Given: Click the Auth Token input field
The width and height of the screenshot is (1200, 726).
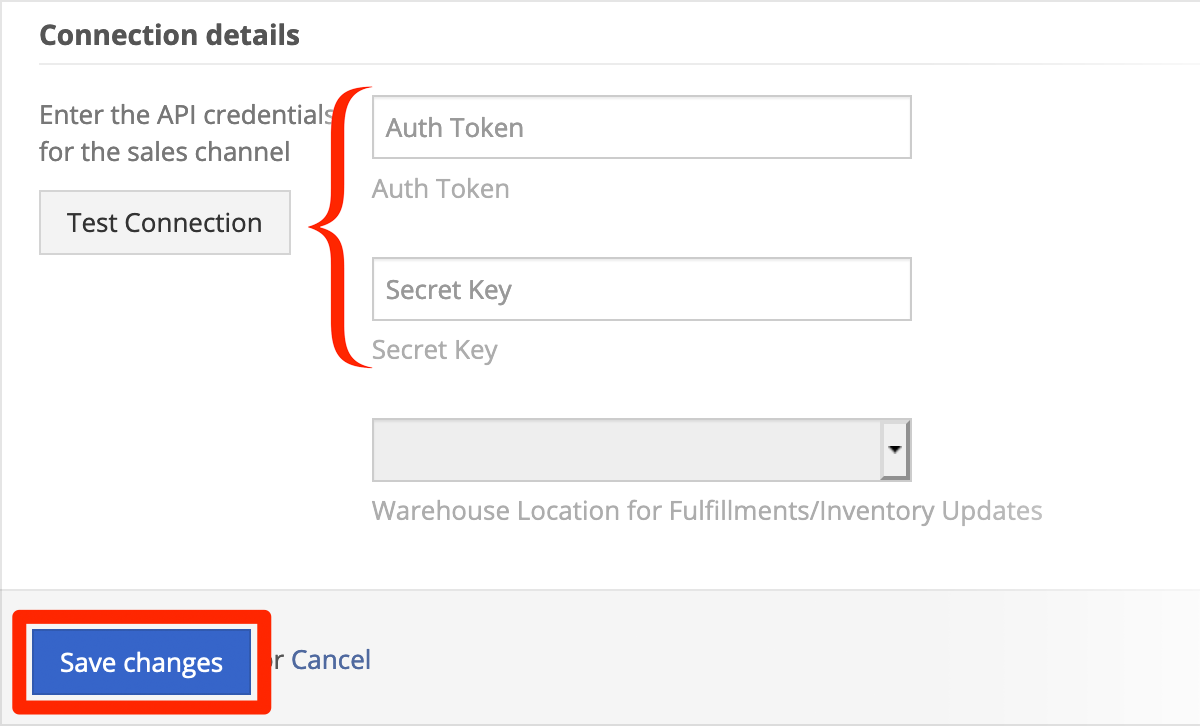Looking at the screenshot, I should click(x=641, y=127).
